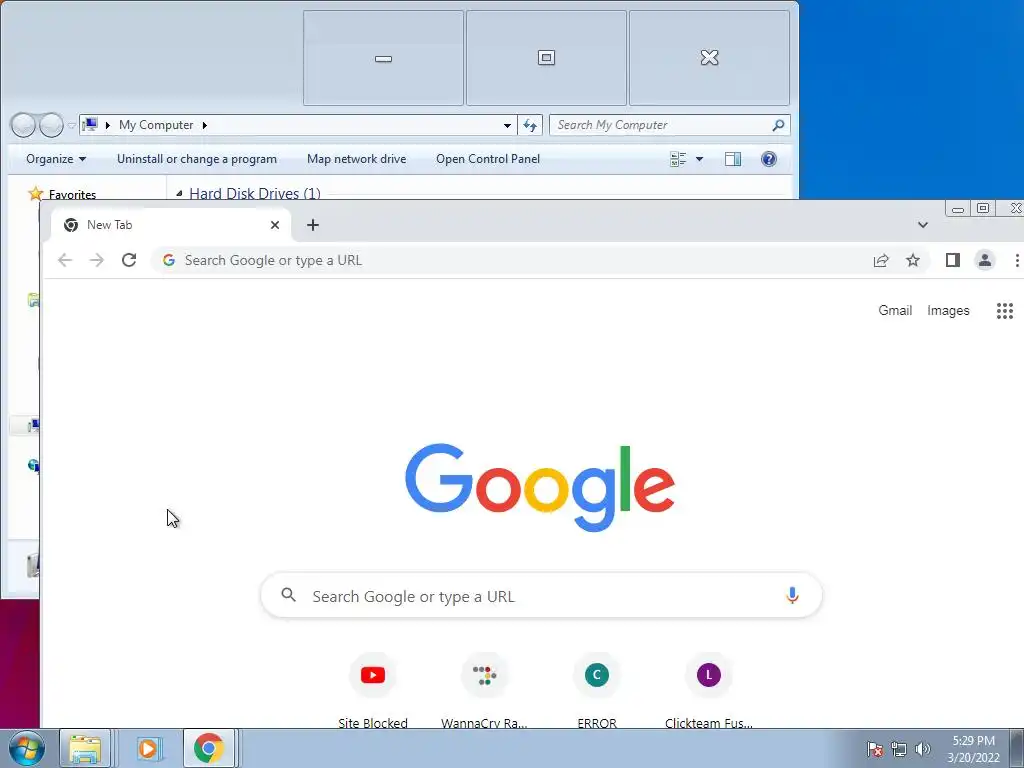Click My Computer in the breadcrumb
Screen dimensions: 1024x768
point(156,125)
